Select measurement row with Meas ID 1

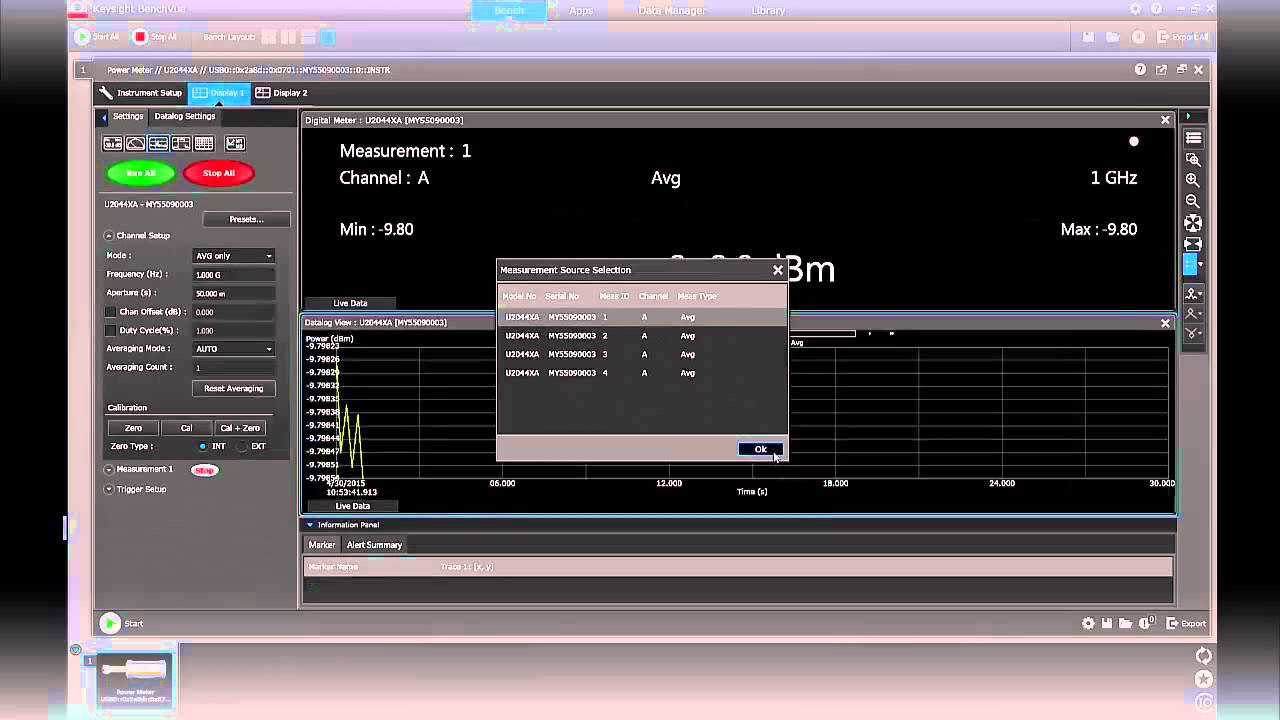click(x=642, y=317)
